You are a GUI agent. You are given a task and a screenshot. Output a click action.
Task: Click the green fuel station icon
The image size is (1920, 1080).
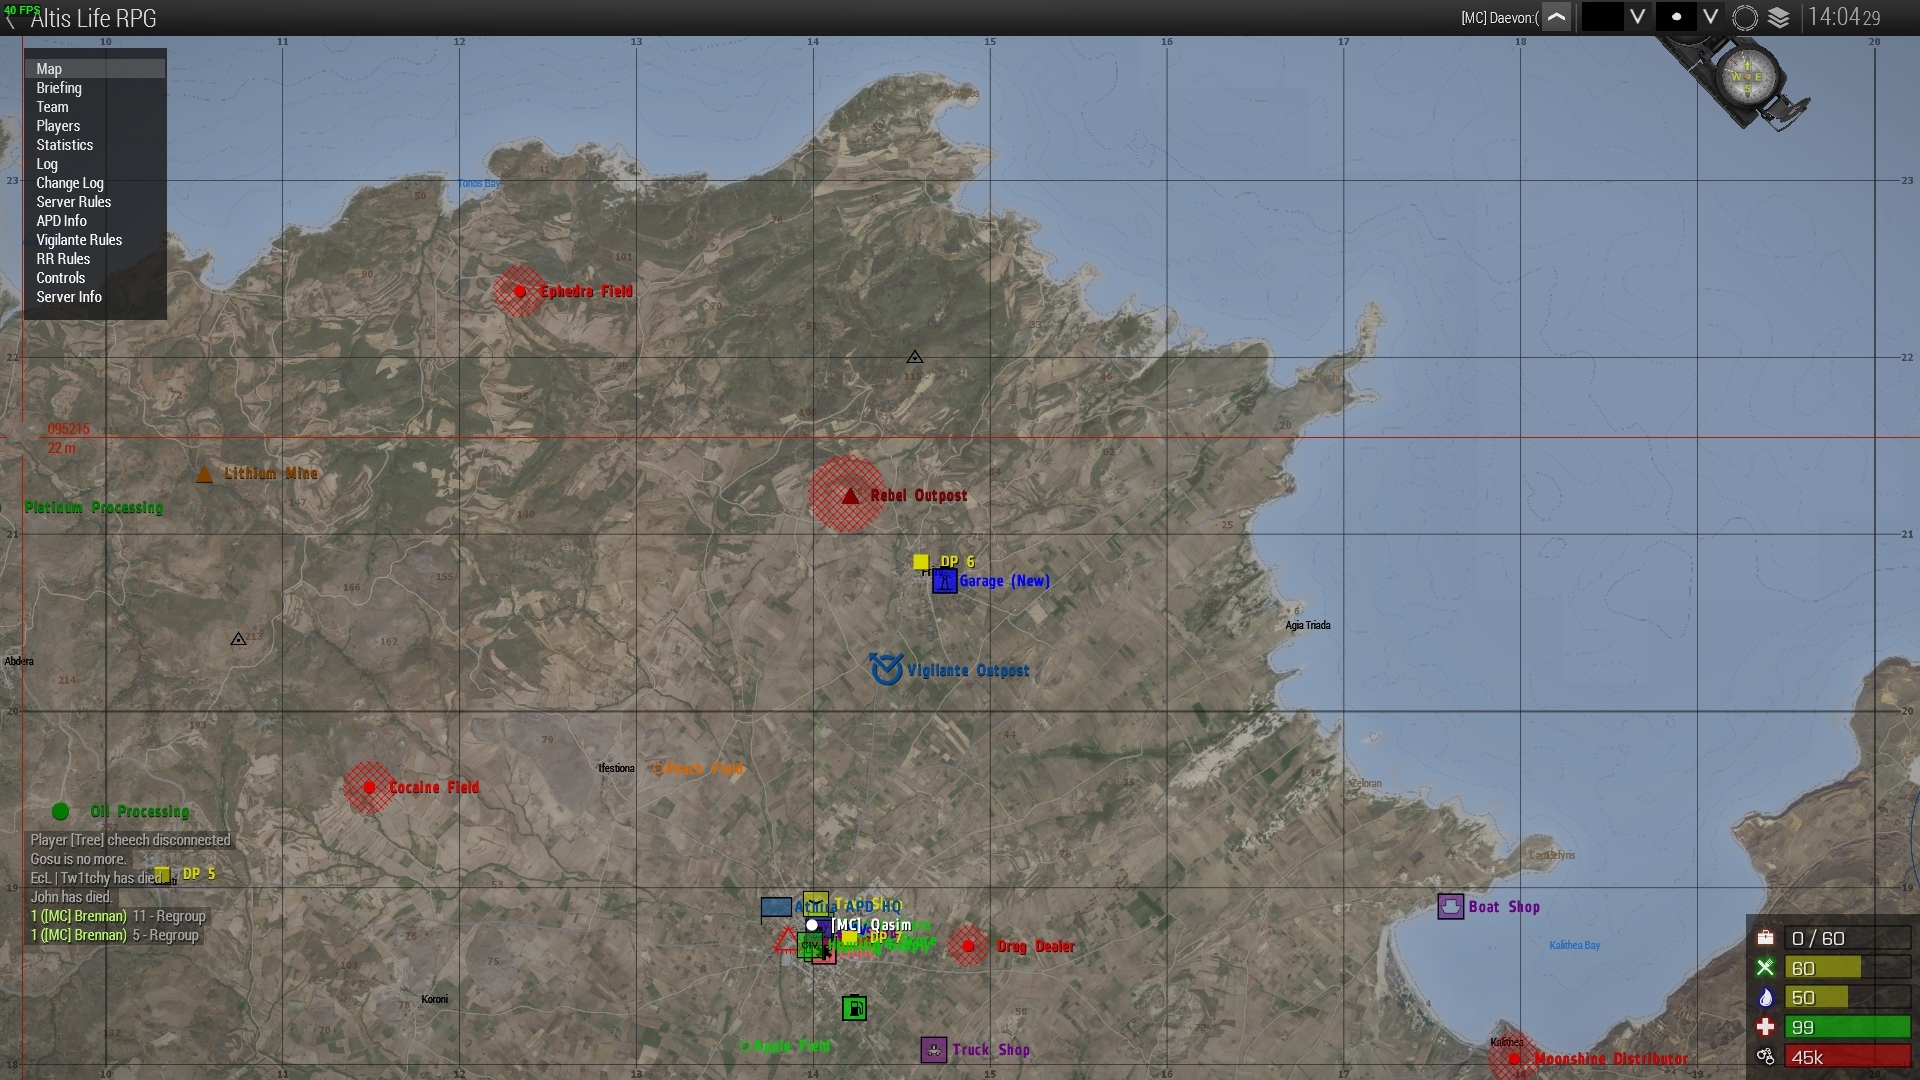click(854, 1008)
